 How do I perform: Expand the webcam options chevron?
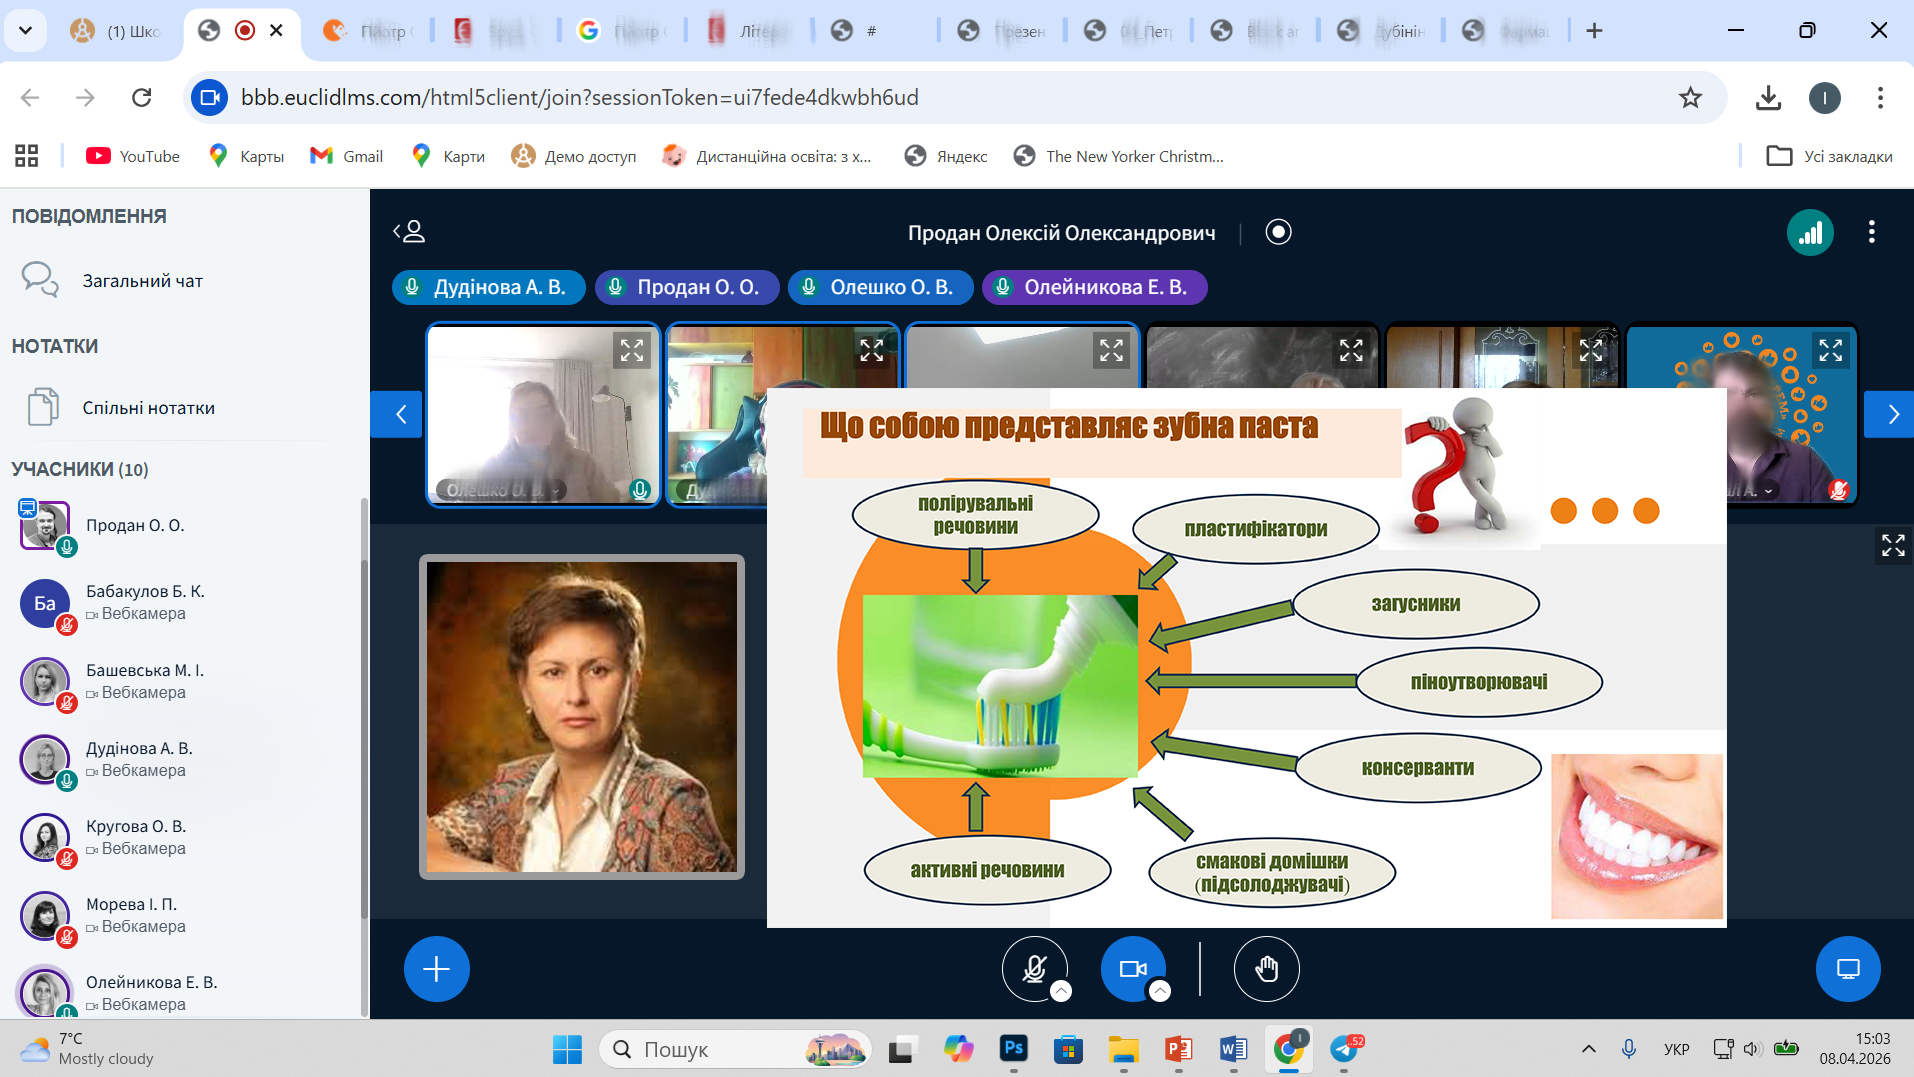[x=1160, y=991]
